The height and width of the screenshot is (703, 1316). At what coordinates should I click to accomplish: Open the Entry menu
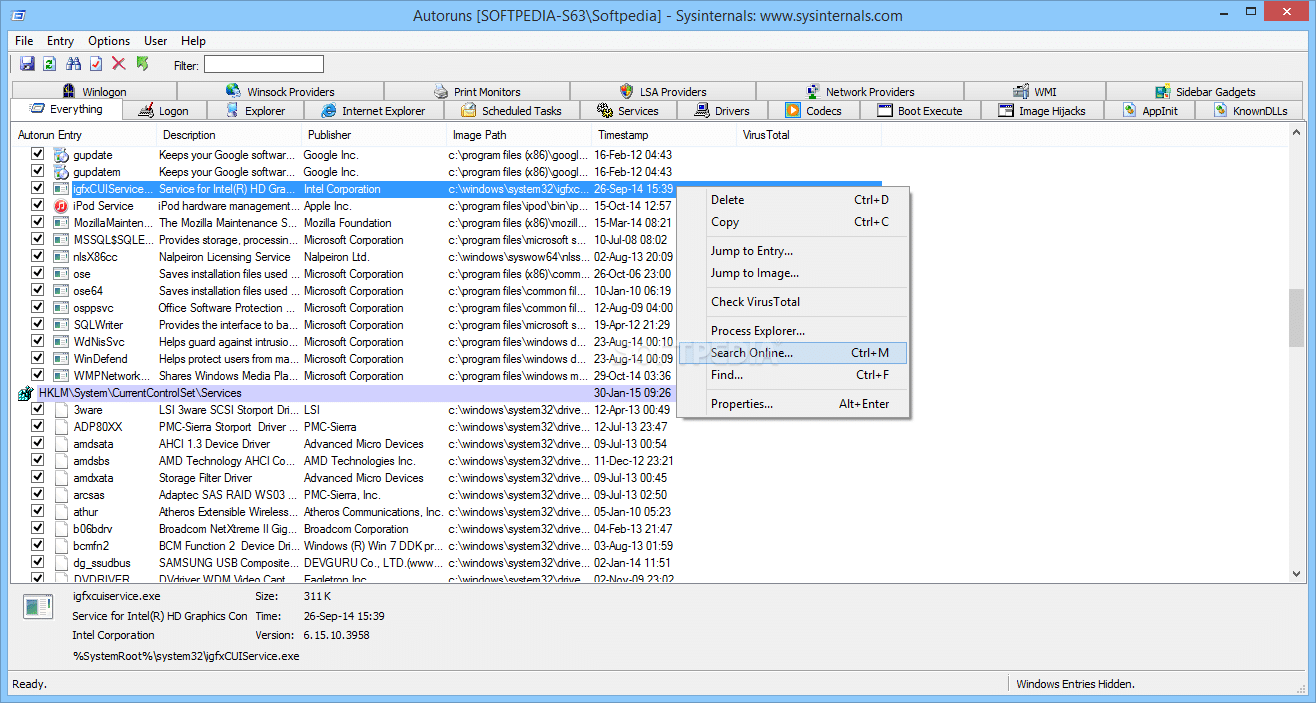(60, 41)
